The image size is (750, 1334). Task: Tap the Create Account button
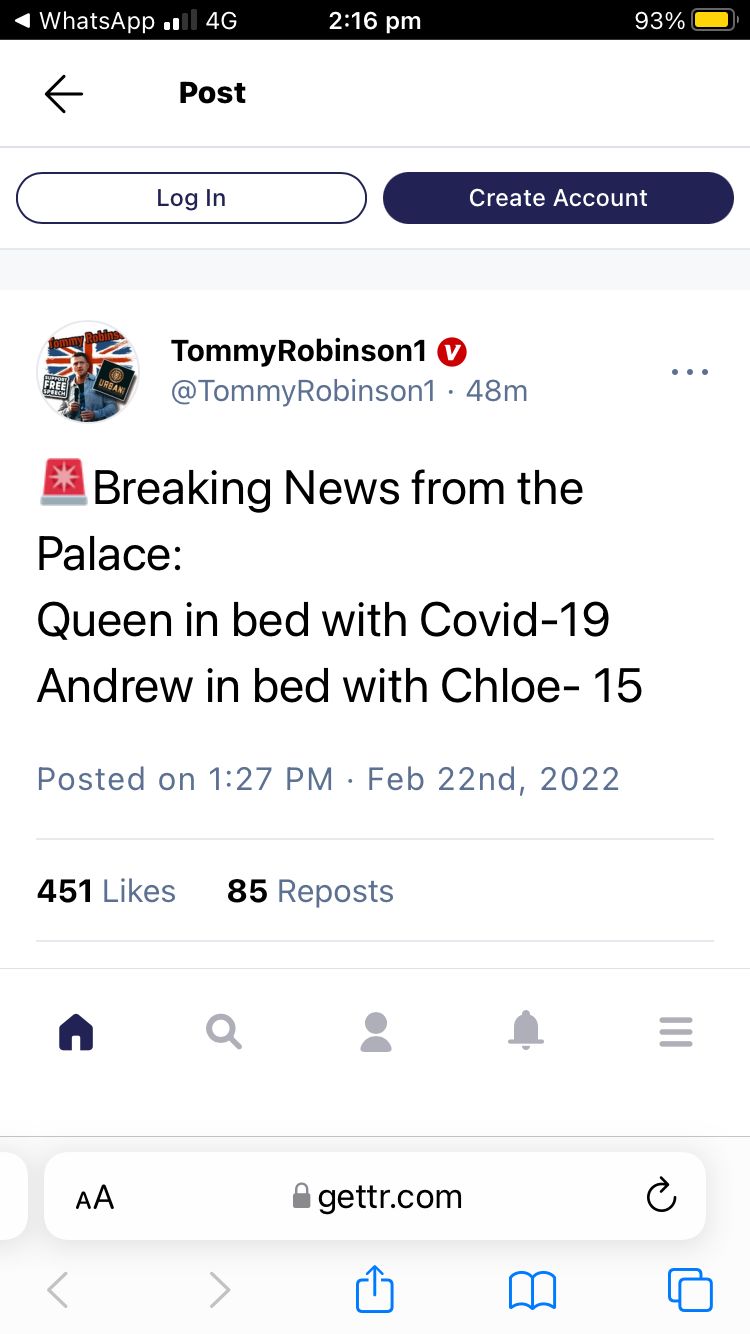tap(558, 198)
